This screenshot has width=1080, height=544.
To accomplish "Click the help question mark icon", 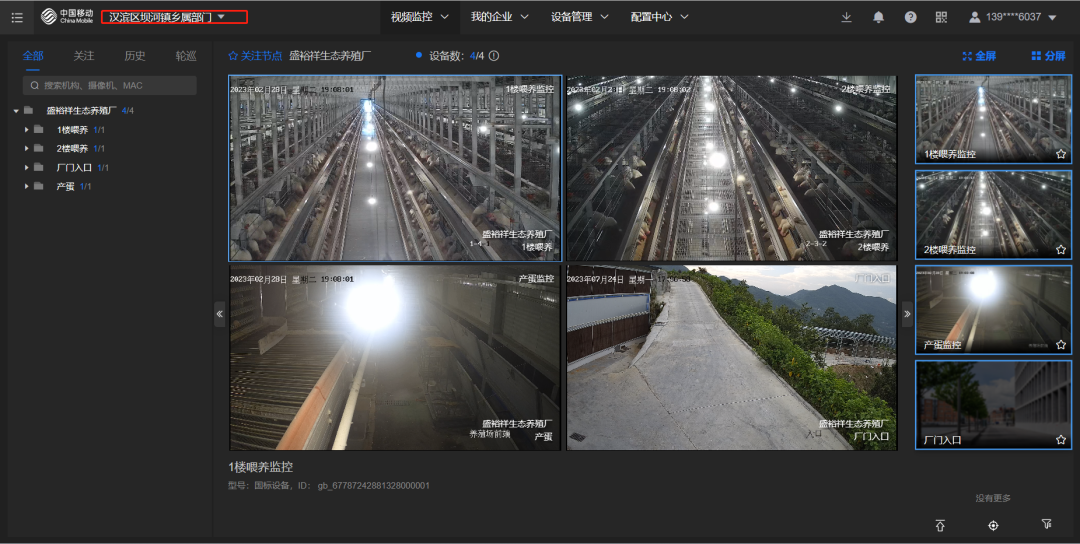I will [910, 17].
